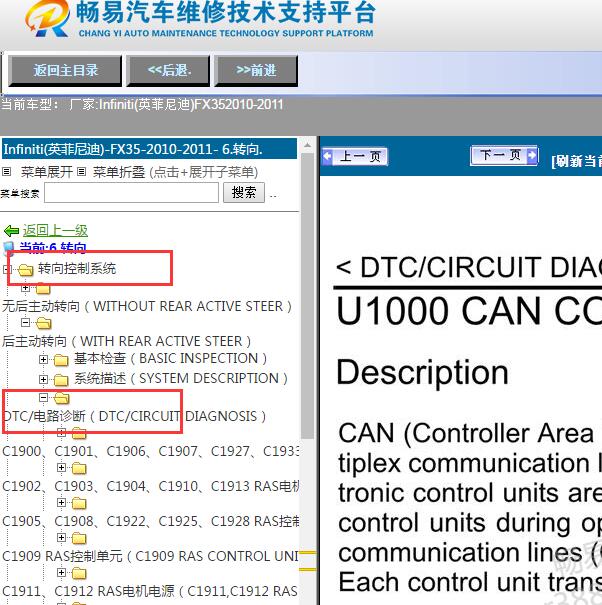602x605 pixels.
Task: Click the 系统描述 folder icon
Action: point(61,380)
